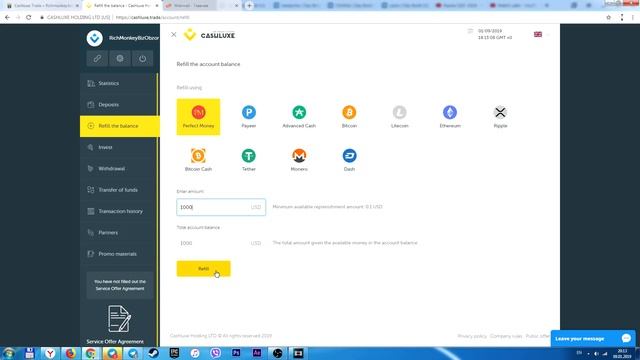Open the Service Offer Agreement document
640x360 pixels.
[x=119, y=319]
